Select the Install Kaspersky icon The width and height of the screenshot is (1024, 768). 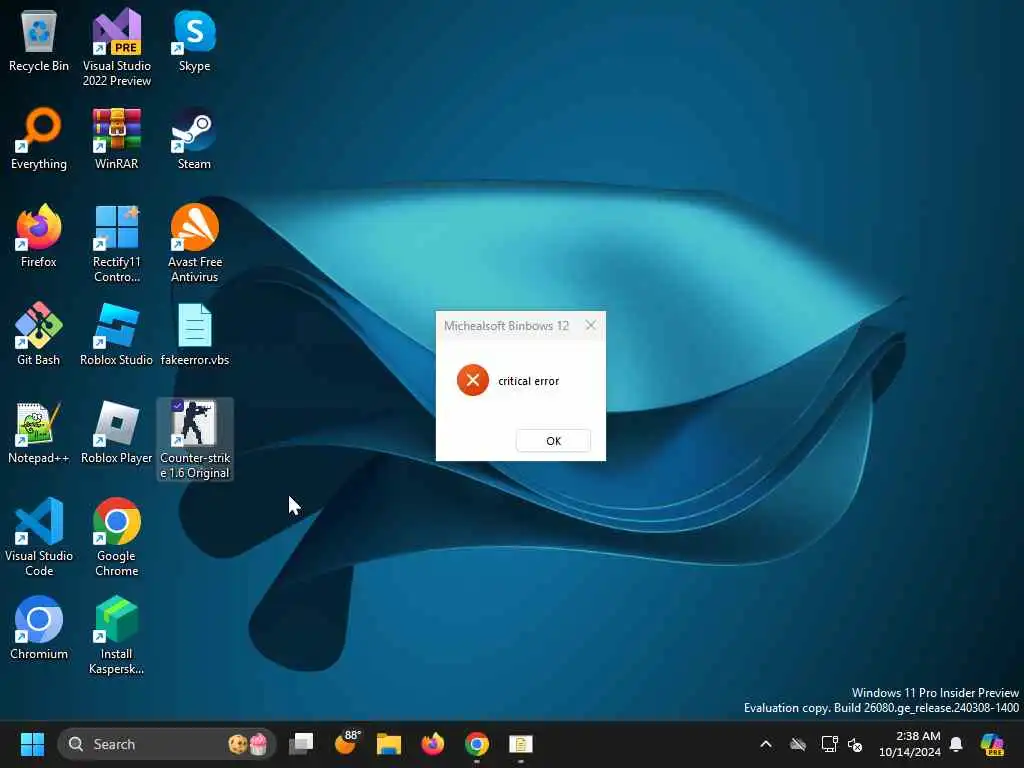(116, 635)
